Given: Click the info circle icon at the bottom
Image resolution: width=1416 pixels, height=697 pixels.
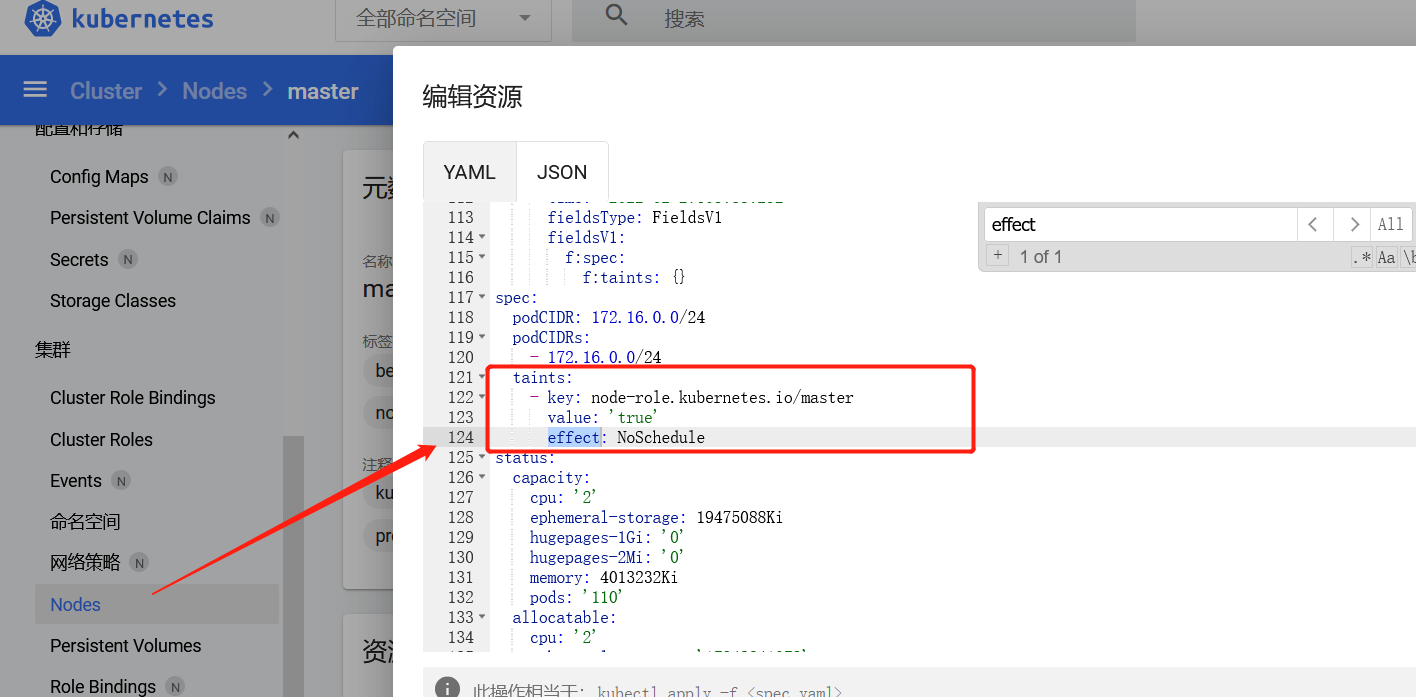Looking at the screenshot, I should click(447, 687).
